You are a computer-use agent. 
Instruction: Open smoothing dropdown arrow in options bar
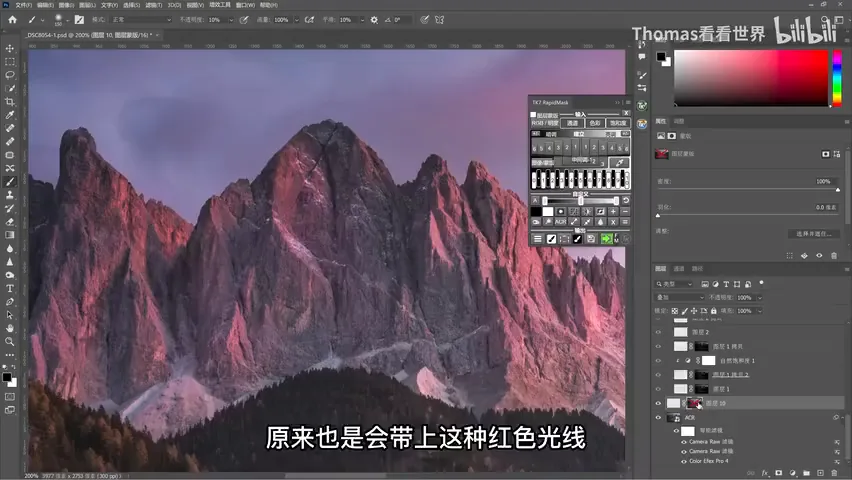tap(362, 20)
